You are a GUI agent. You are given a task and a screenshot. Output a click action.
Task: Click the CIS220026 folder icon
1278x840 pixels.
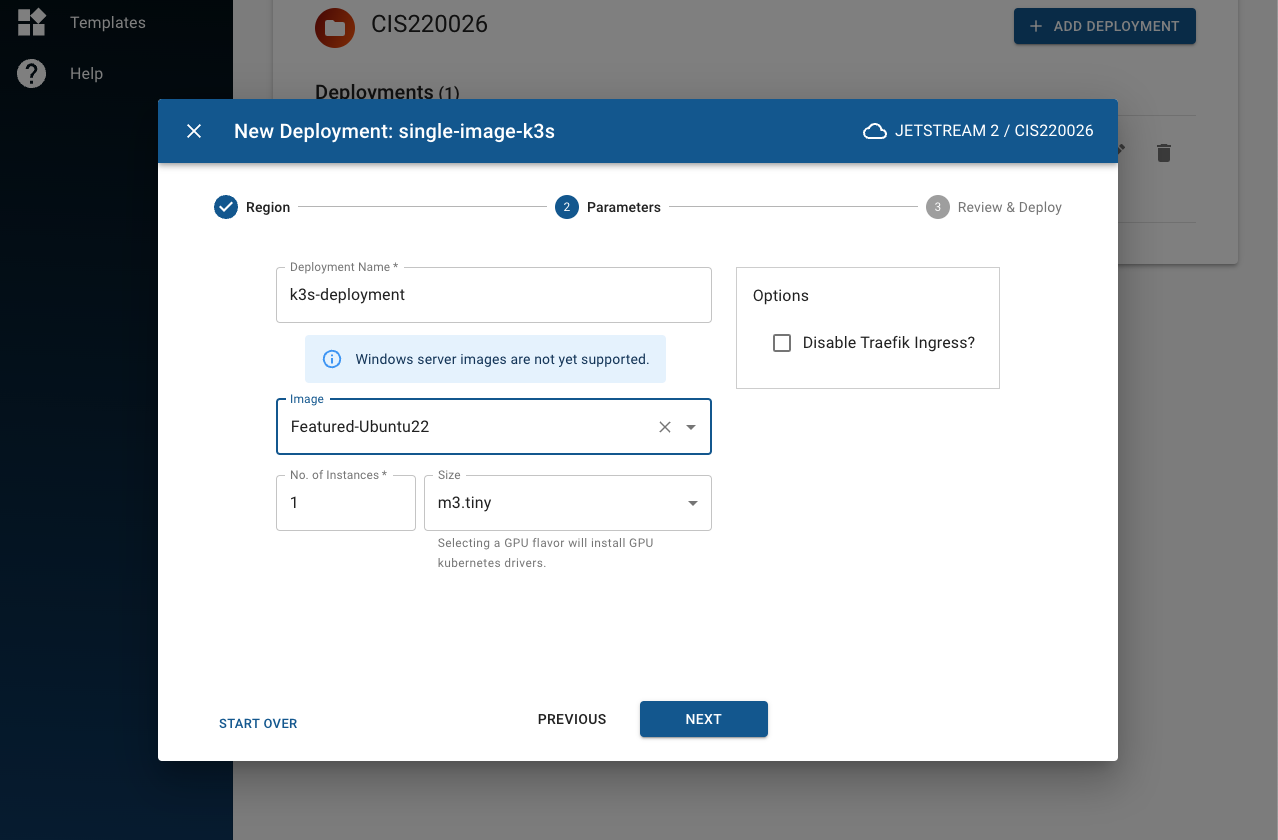tap(335, 28)
